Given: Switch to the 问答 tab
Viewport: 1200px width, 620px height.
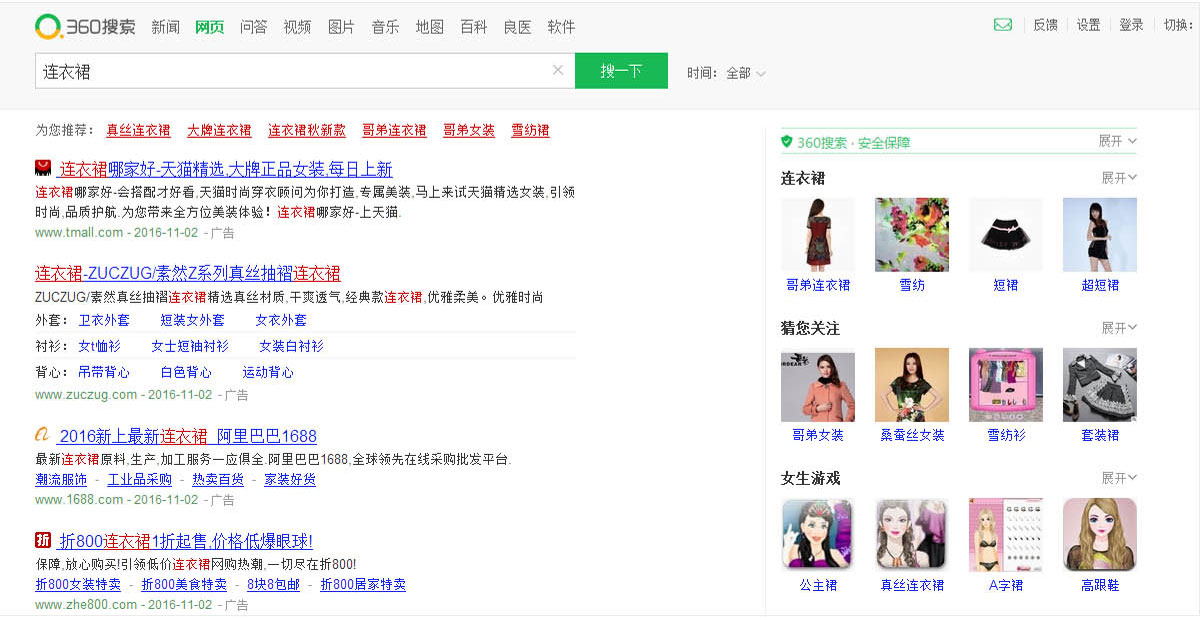Looking at the screenshot, I should [x=254, y=27].
